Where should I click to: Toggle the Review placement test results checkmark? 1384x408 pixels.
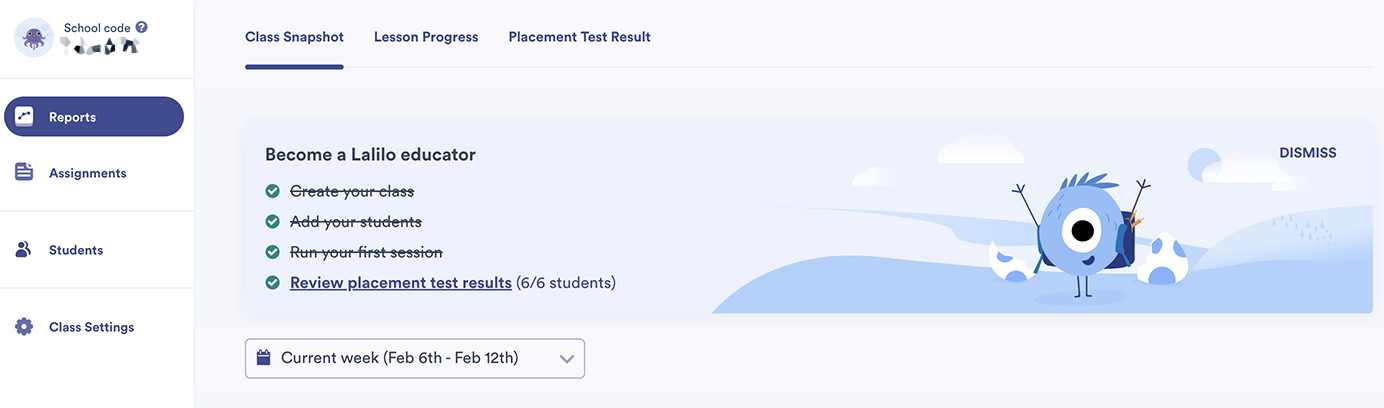272,283
